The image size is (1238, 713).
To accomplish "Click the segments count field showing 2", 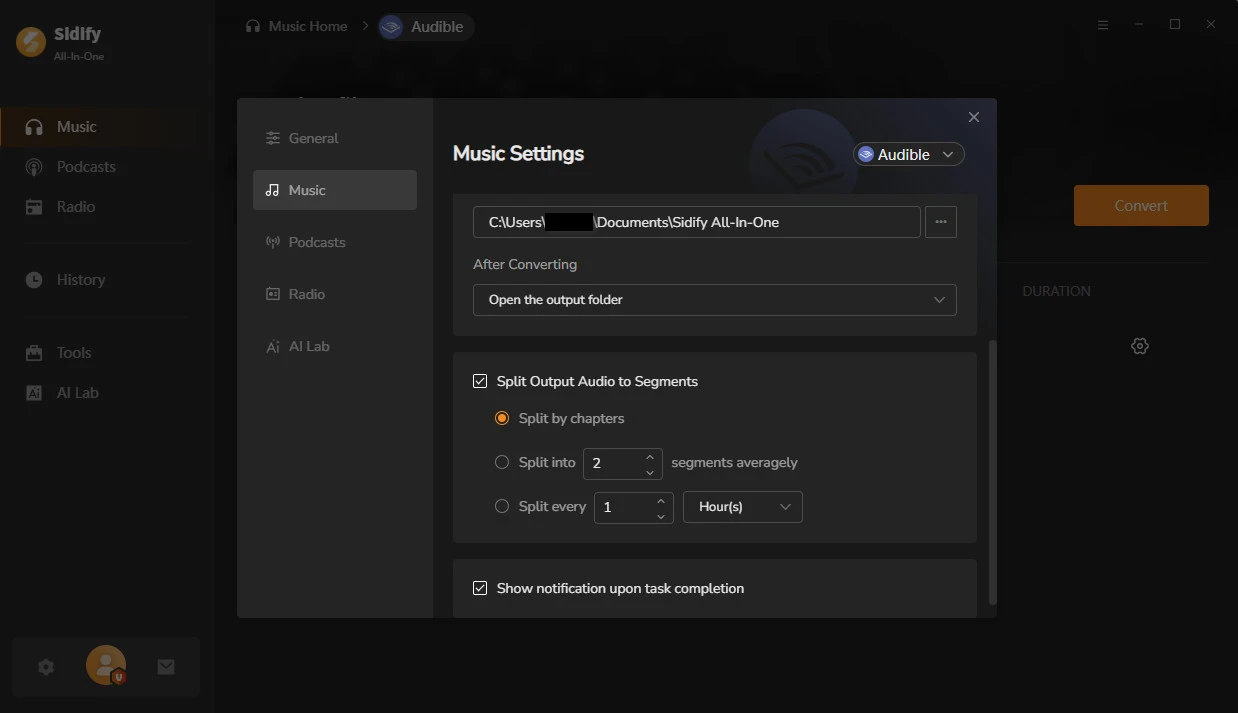I will [x=612, y=463].
